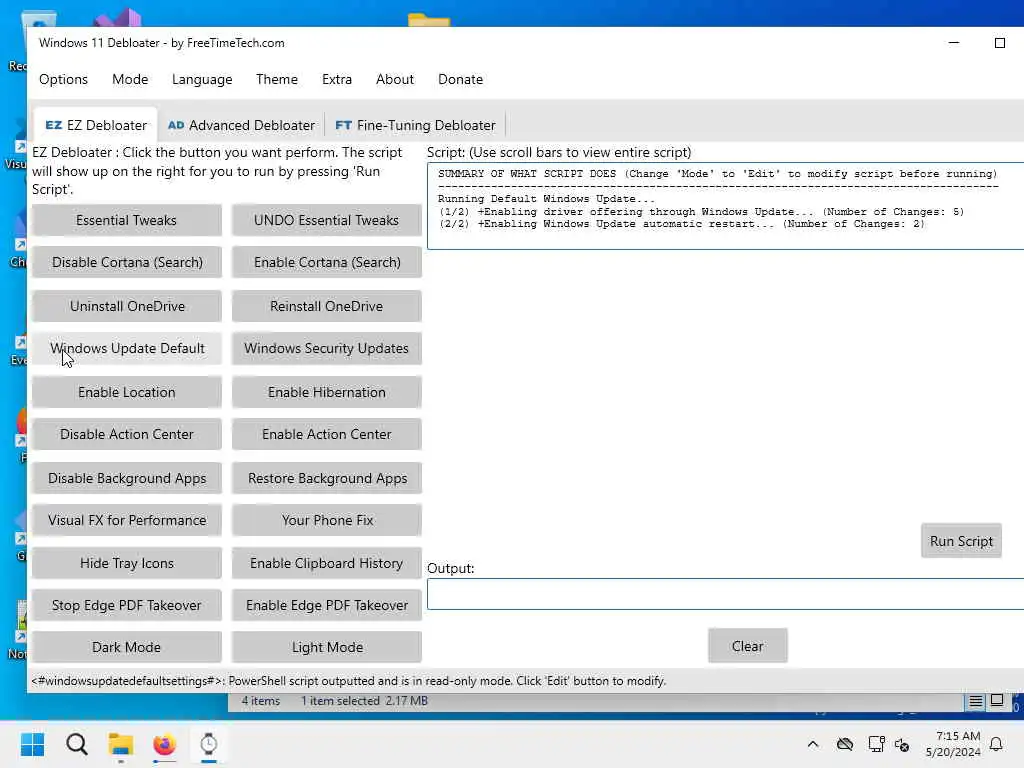
Task: Open the notifications bell
Action: [997, 744]
